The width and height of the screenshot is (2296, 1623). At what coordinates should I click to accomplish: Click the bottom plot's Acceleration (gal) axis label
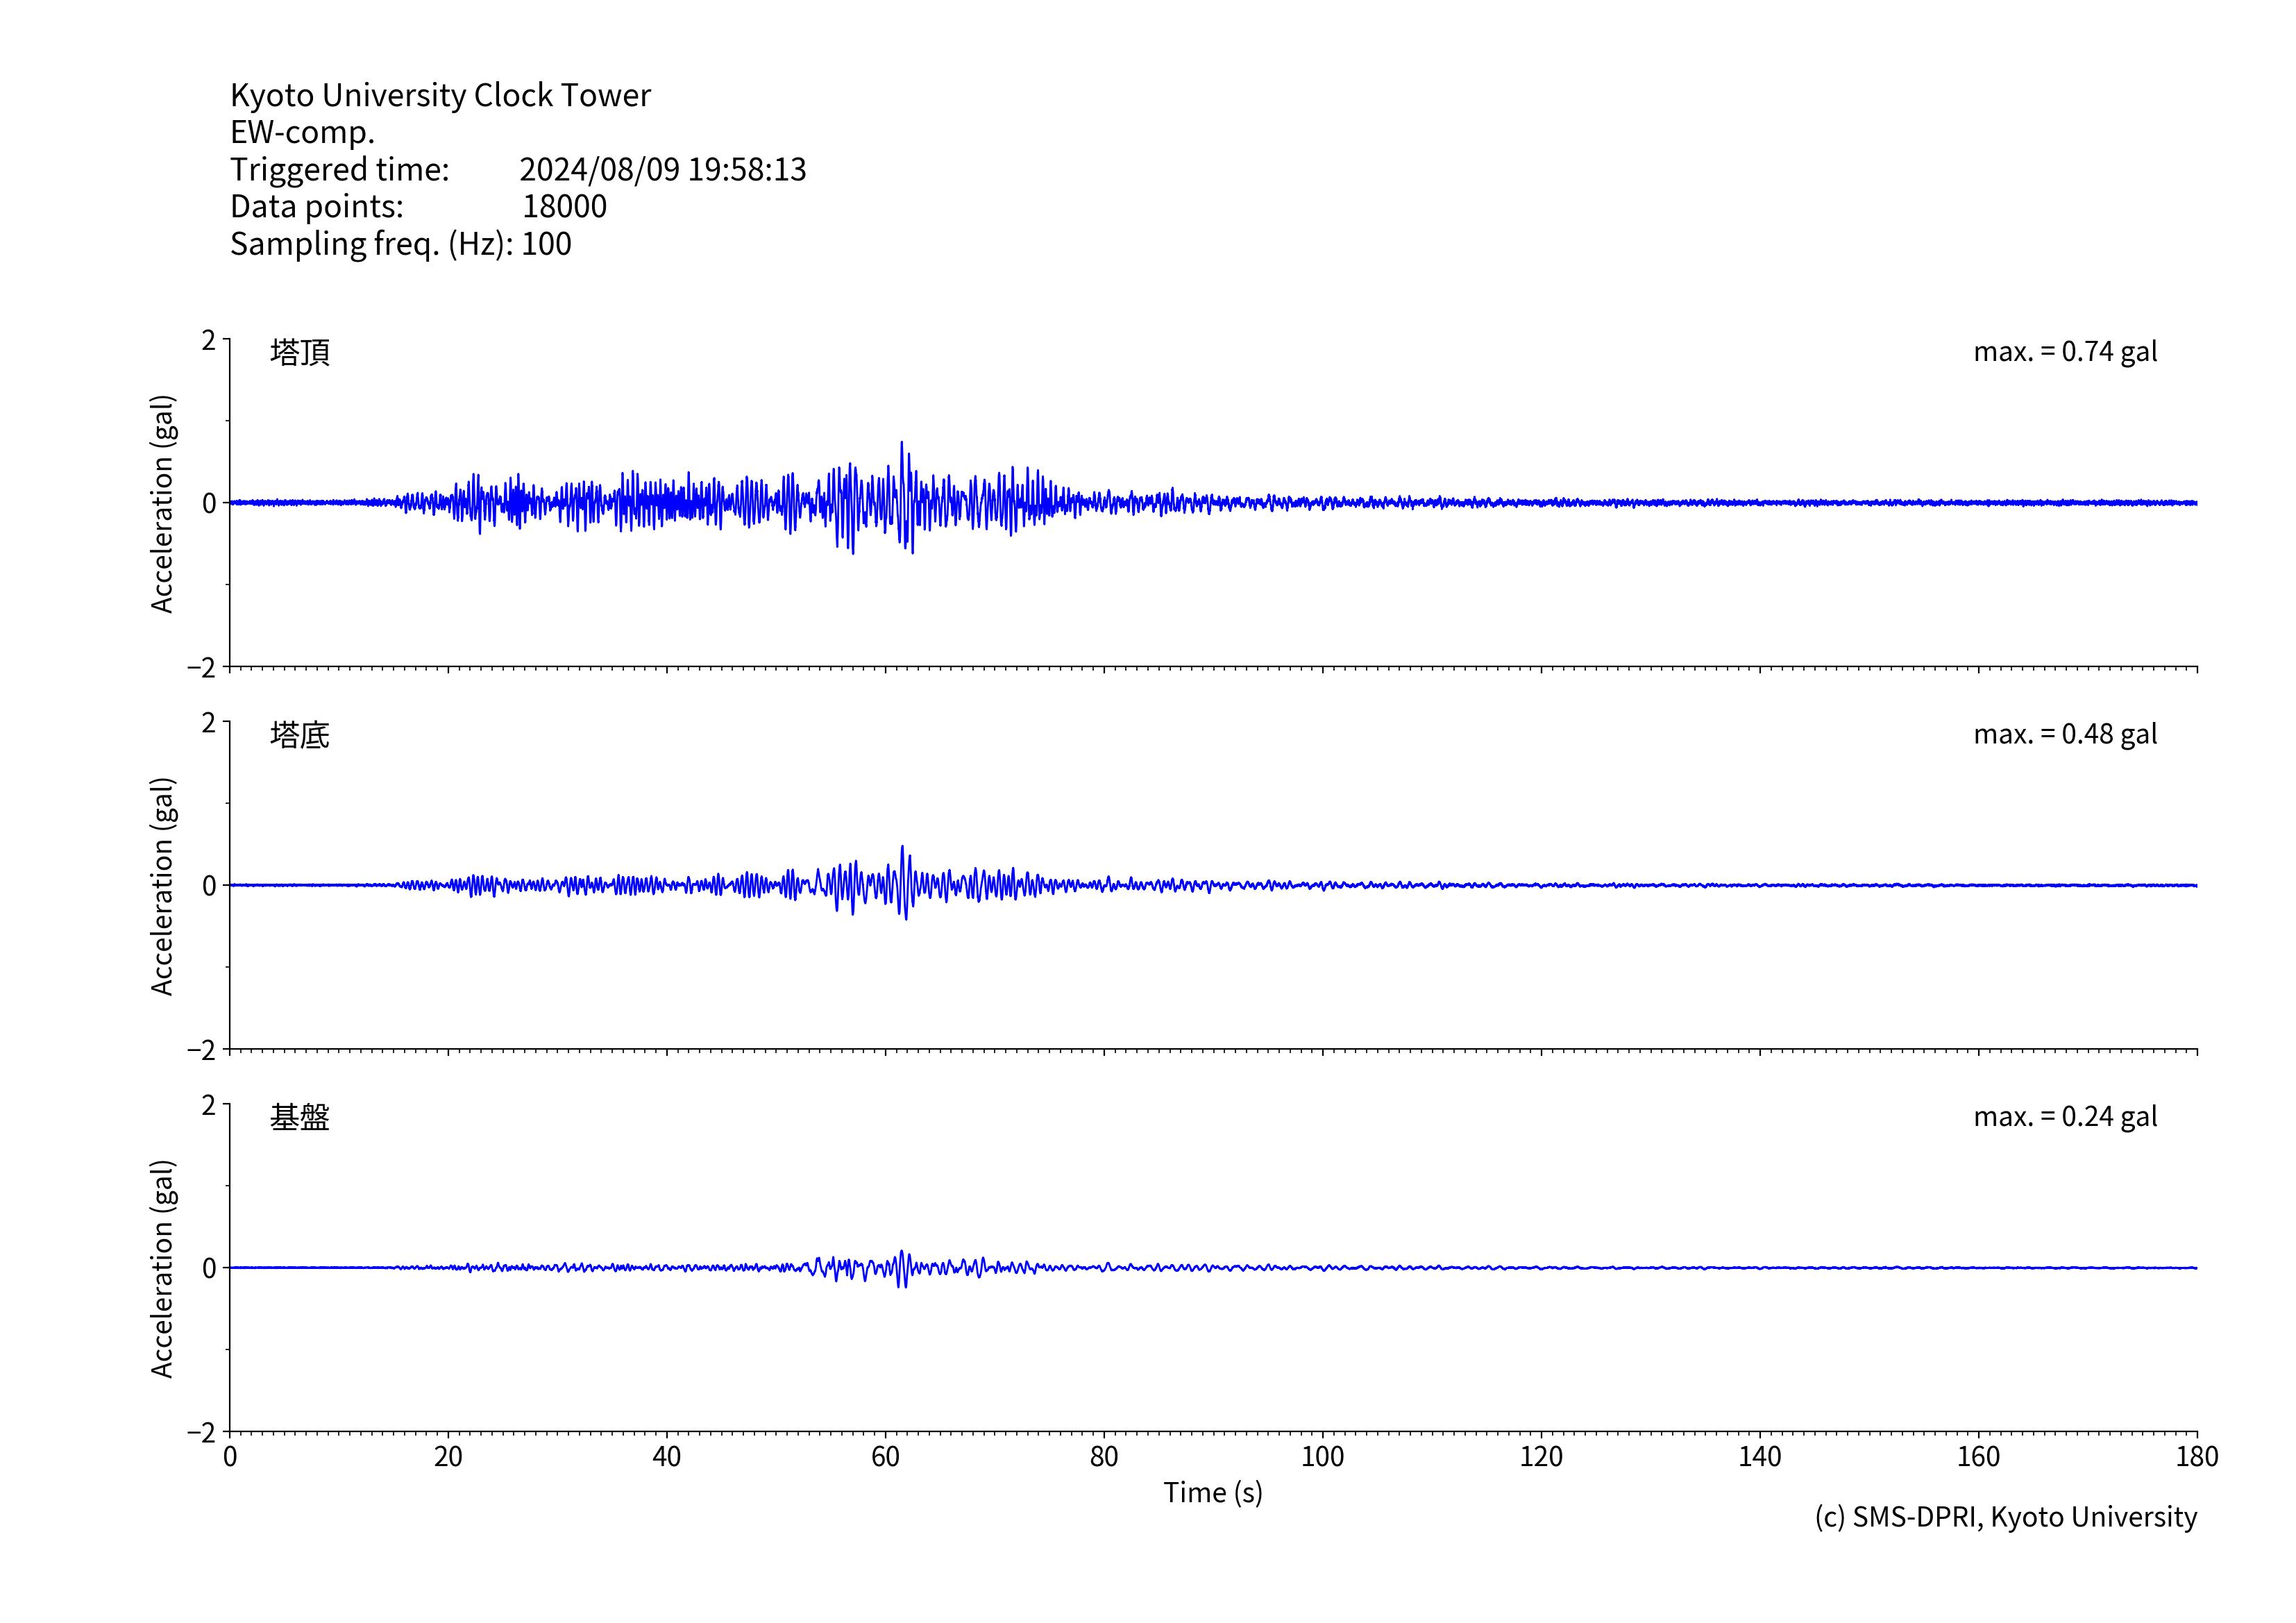(162, 1268)
